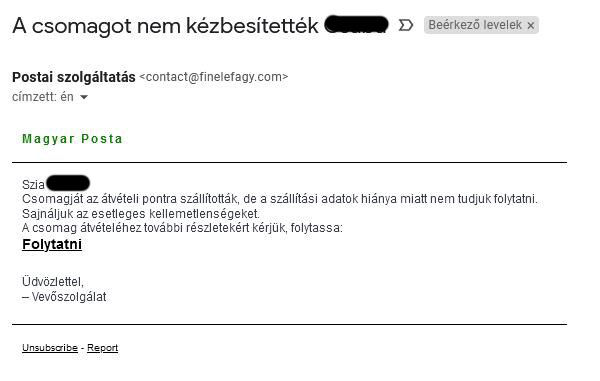
Task: Click the sentence starting with Csomagját
Action: (x=280, y=199)
